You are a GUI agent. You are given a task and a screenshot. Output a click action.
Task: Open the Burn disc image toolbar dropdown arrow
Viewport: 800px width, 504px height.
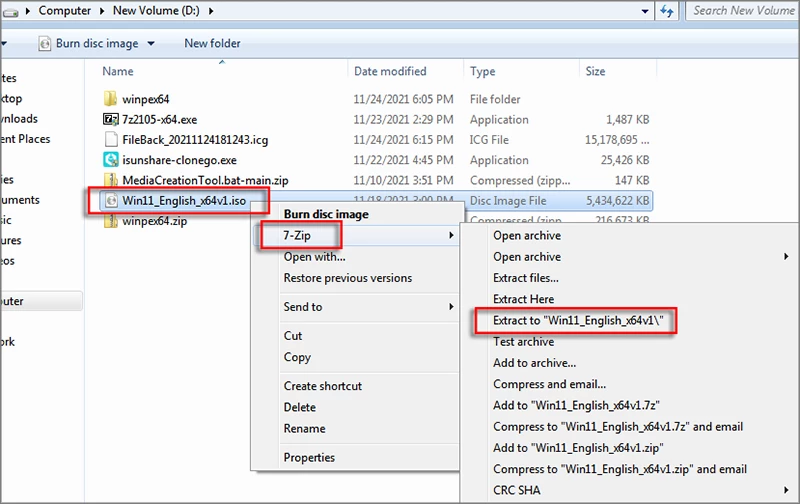click(151, 43)
